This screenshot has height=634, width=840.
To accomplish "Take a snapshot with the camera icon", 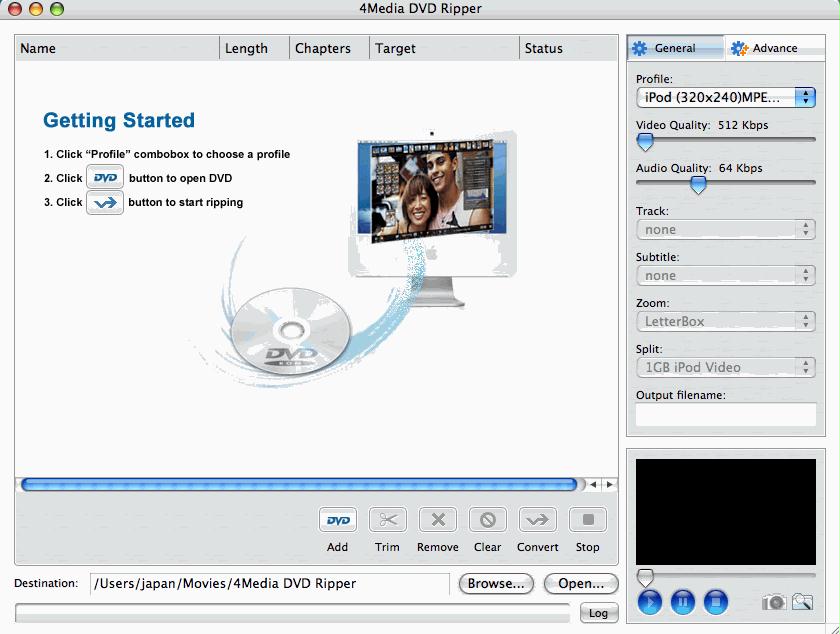I will coord(774,602).
